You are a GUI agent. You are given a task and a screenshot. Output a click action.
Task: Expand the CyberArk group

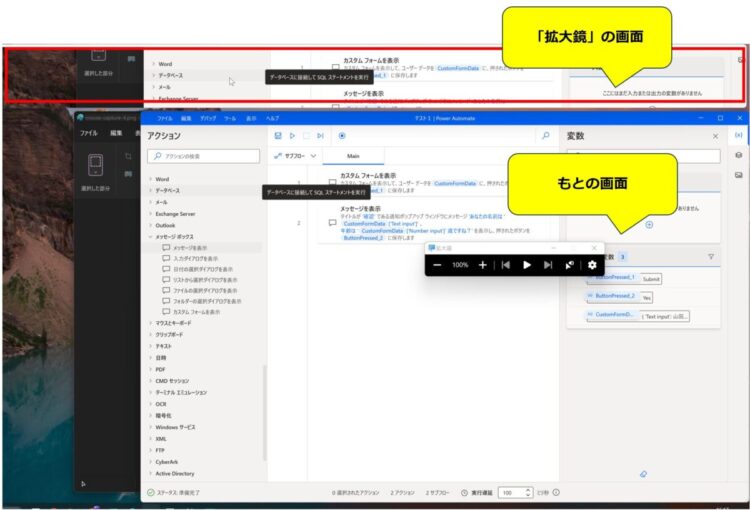tap(150, 462)
